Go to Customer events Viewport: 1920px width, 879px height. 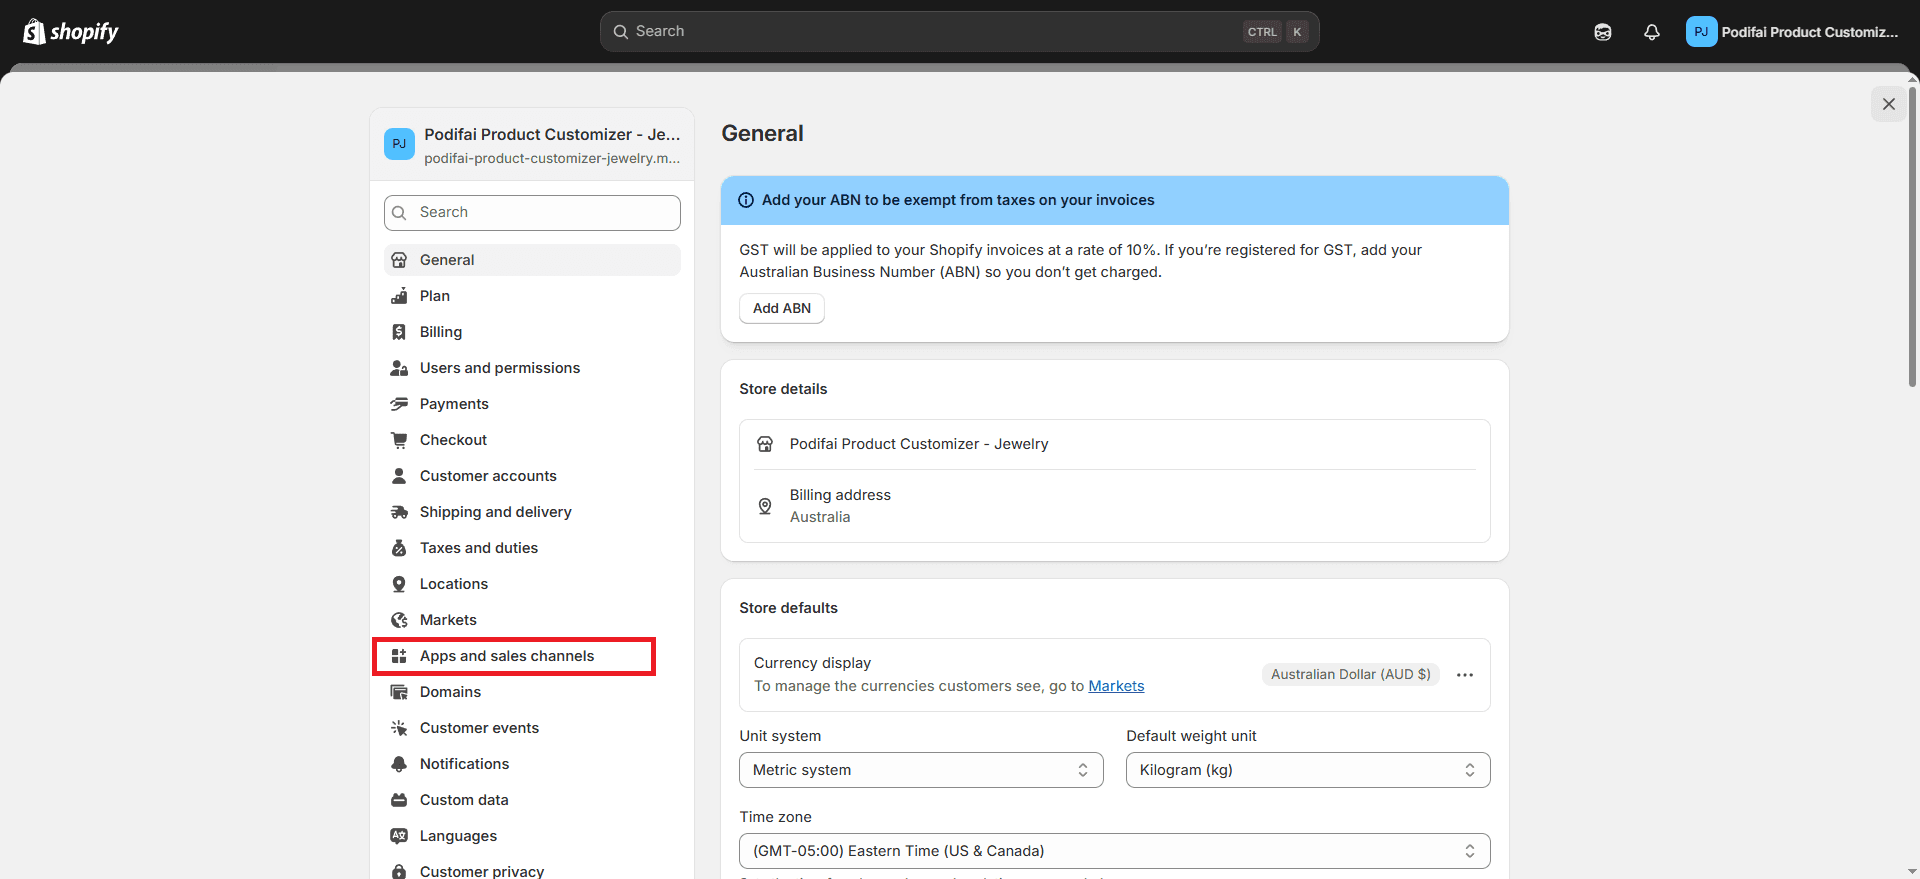[532, 728]
